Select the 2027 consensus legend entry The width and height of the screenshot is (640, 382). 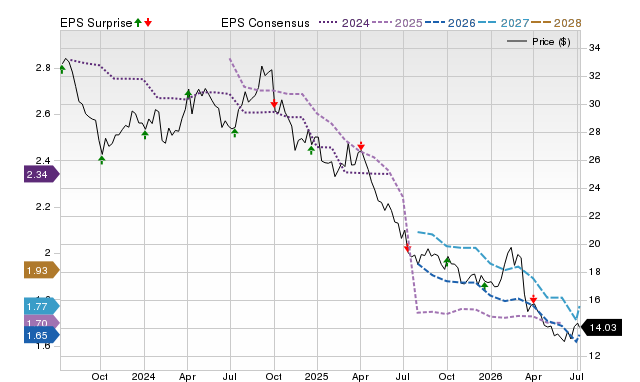(x=503, y=23)
